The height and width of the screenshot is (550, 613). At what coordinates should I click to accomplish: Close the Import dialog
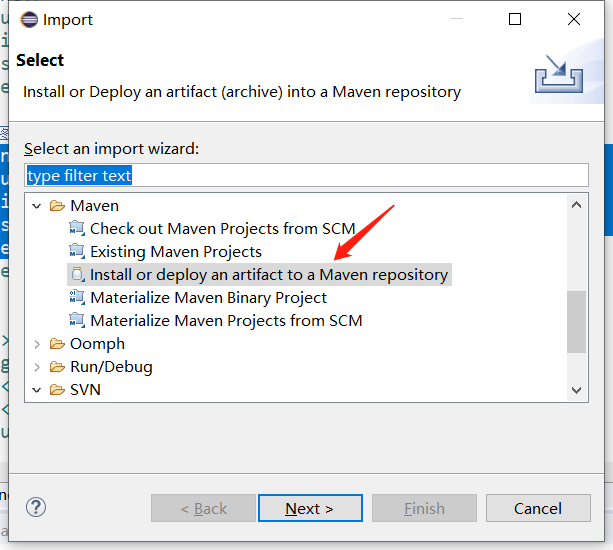click(x=574, y=19)
